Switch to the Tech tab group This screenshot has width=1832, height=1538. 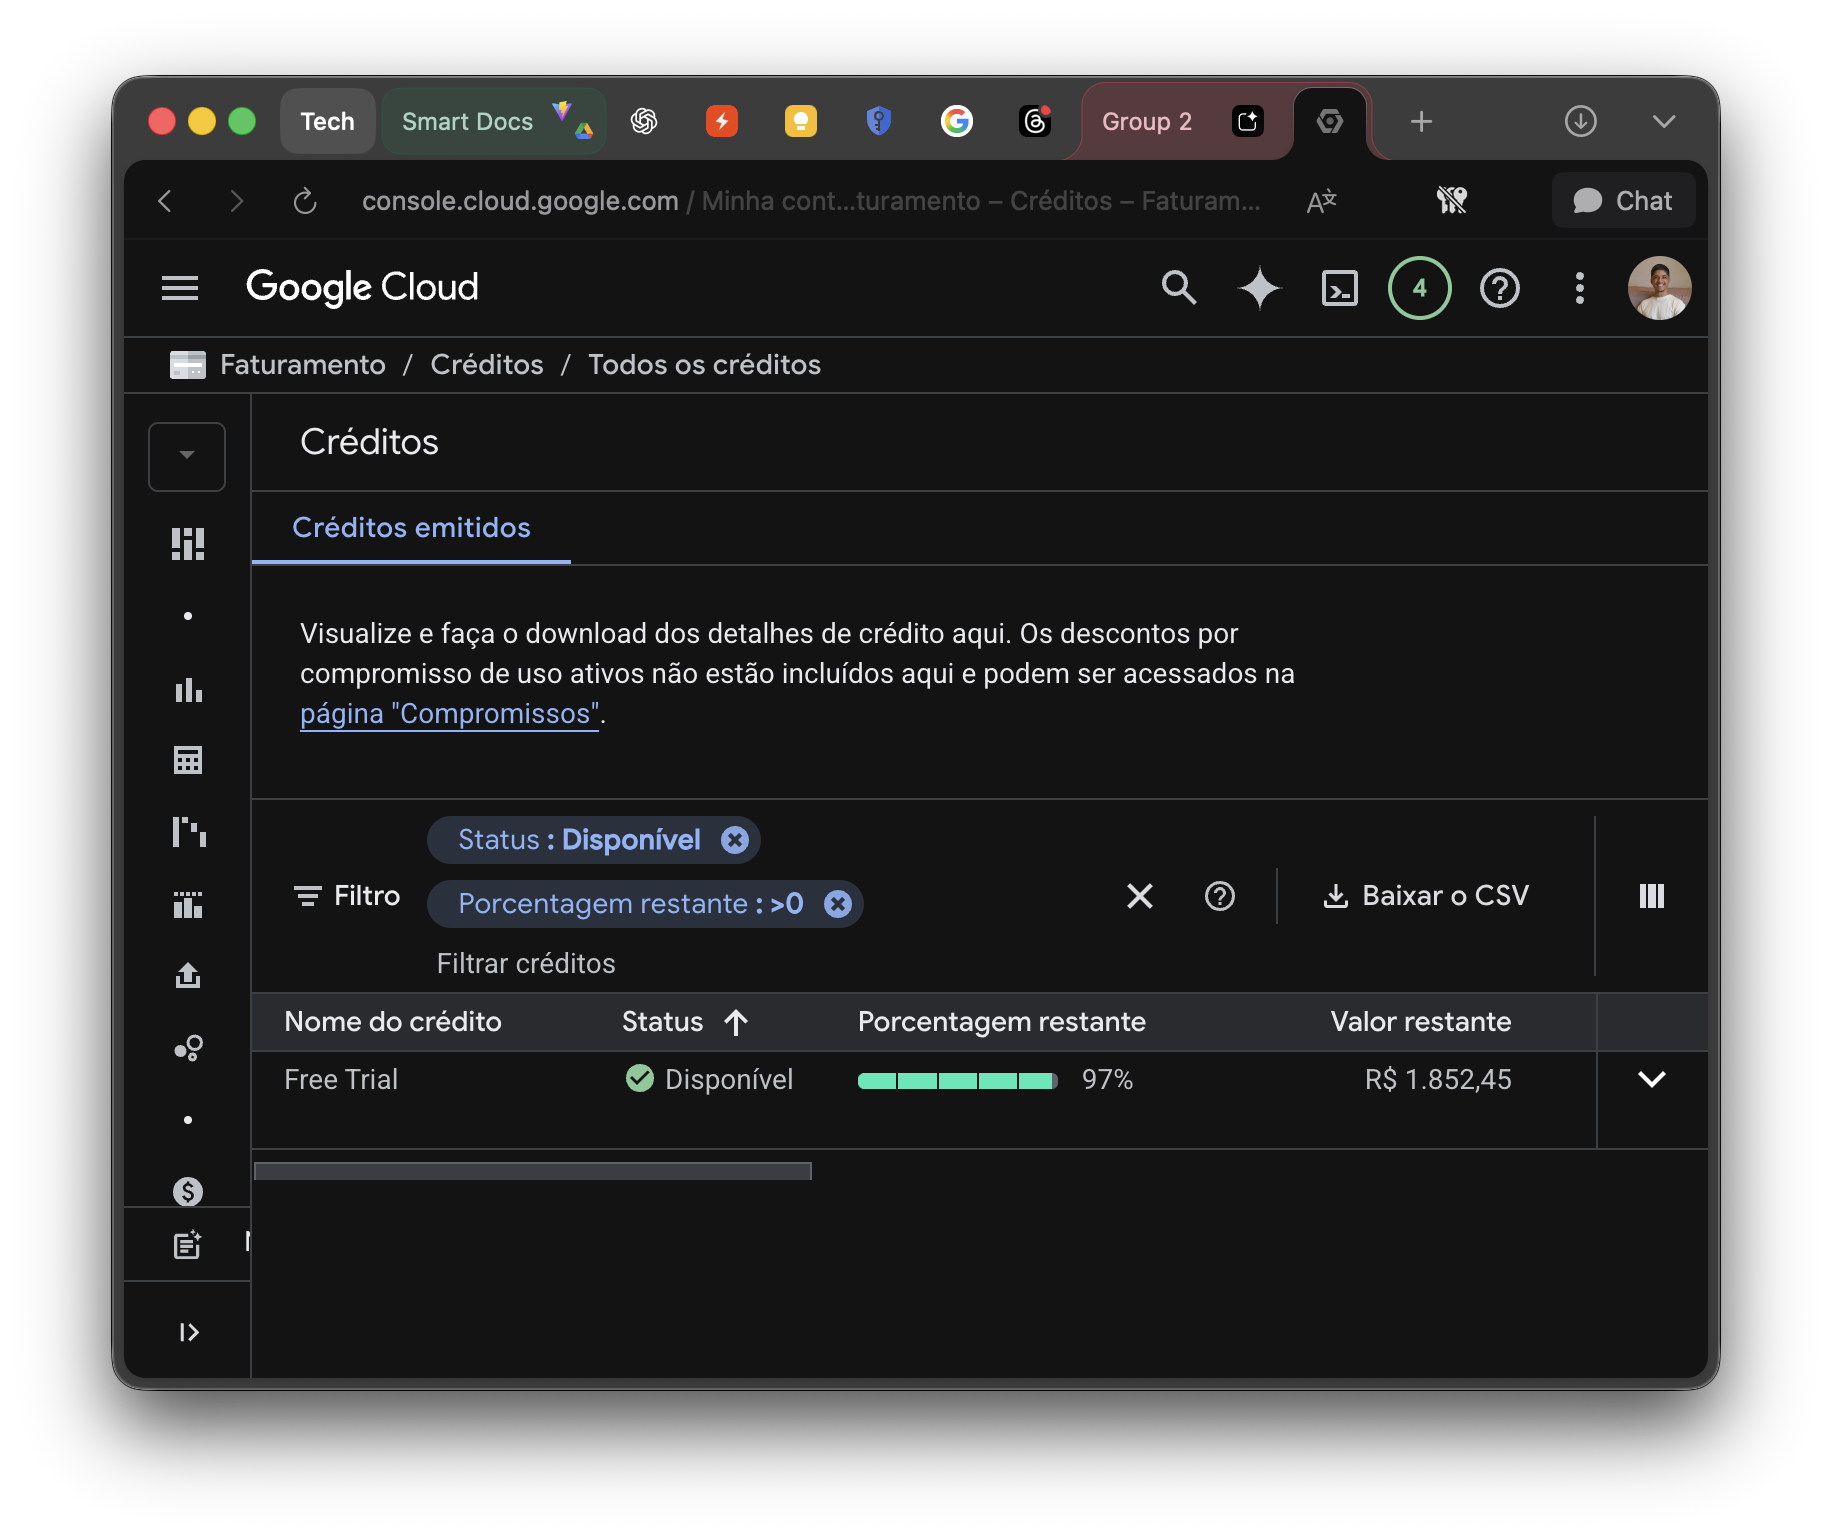327,121
